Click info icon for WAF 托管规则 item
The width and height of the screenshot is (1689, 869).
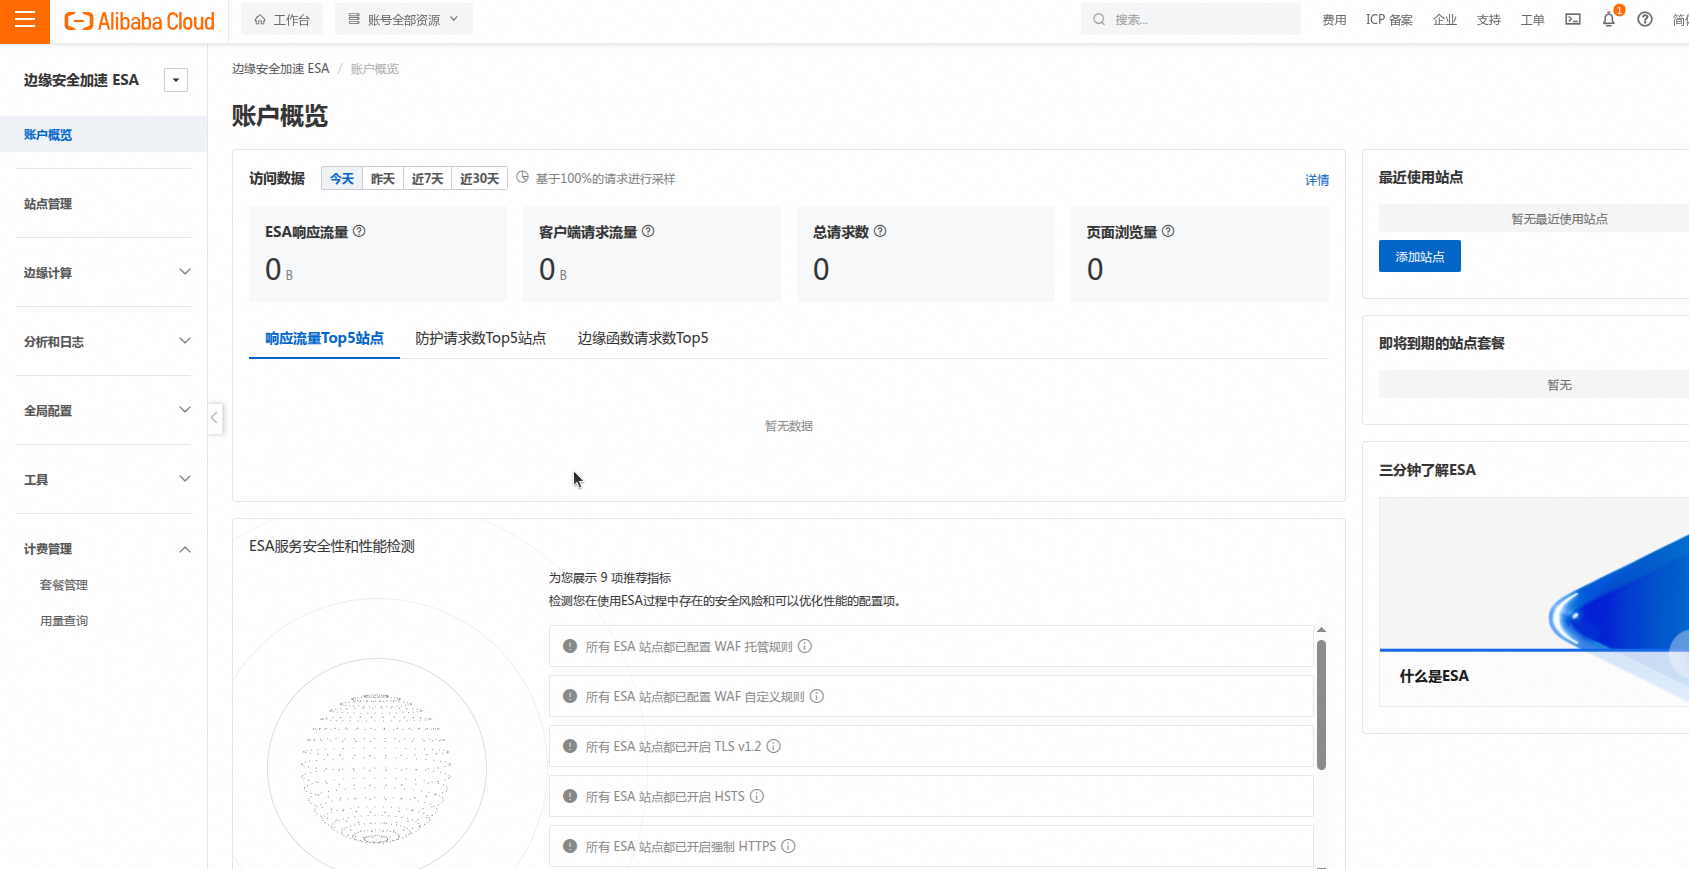click(805, 647)
